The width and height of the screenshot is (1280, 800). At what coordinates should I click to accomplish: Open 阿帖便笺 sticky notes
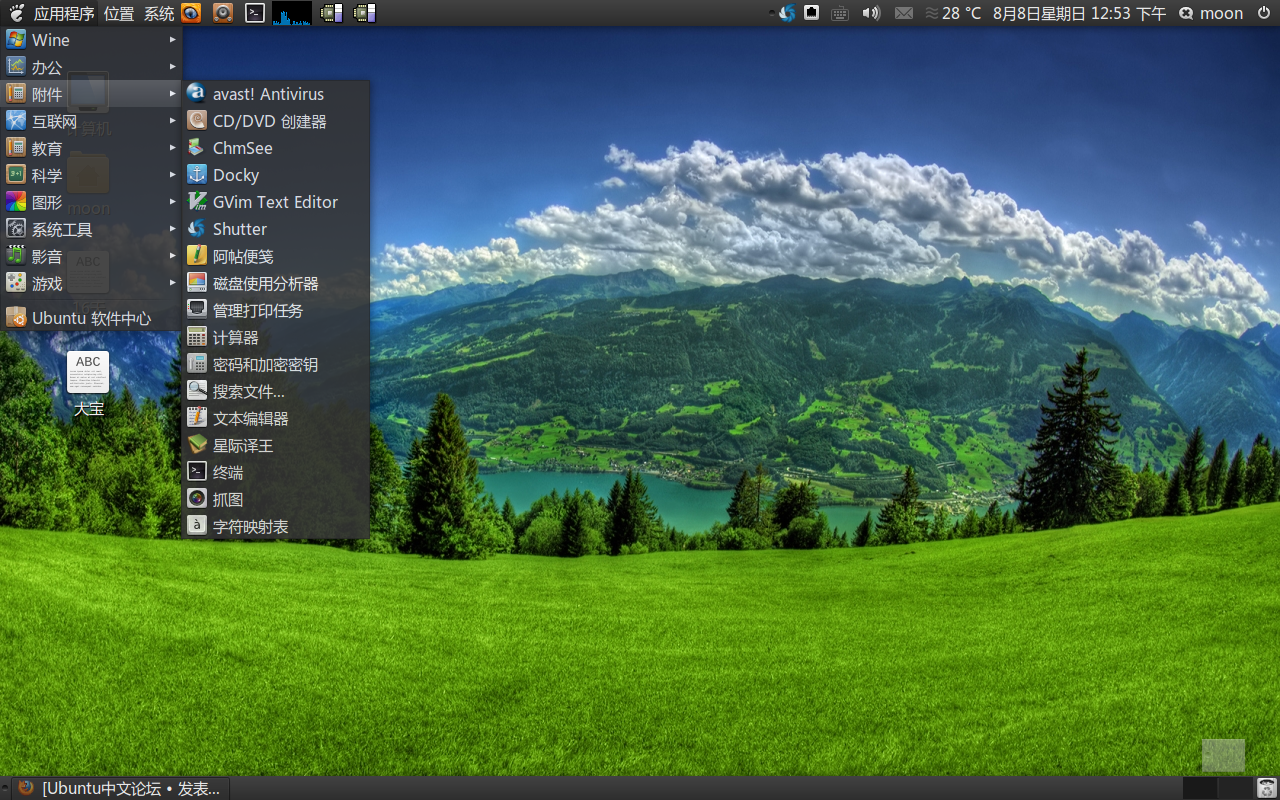(276, 256)
